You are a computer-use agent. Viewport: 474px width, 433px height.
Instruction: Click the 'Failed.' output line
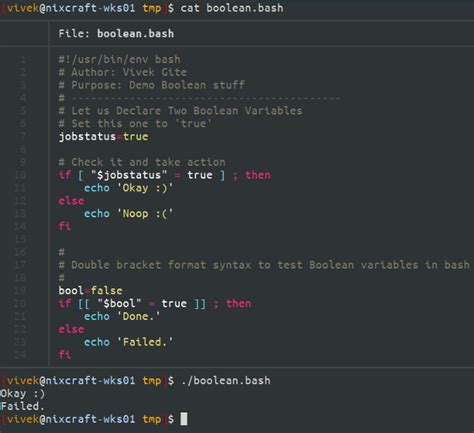(22, 406)
